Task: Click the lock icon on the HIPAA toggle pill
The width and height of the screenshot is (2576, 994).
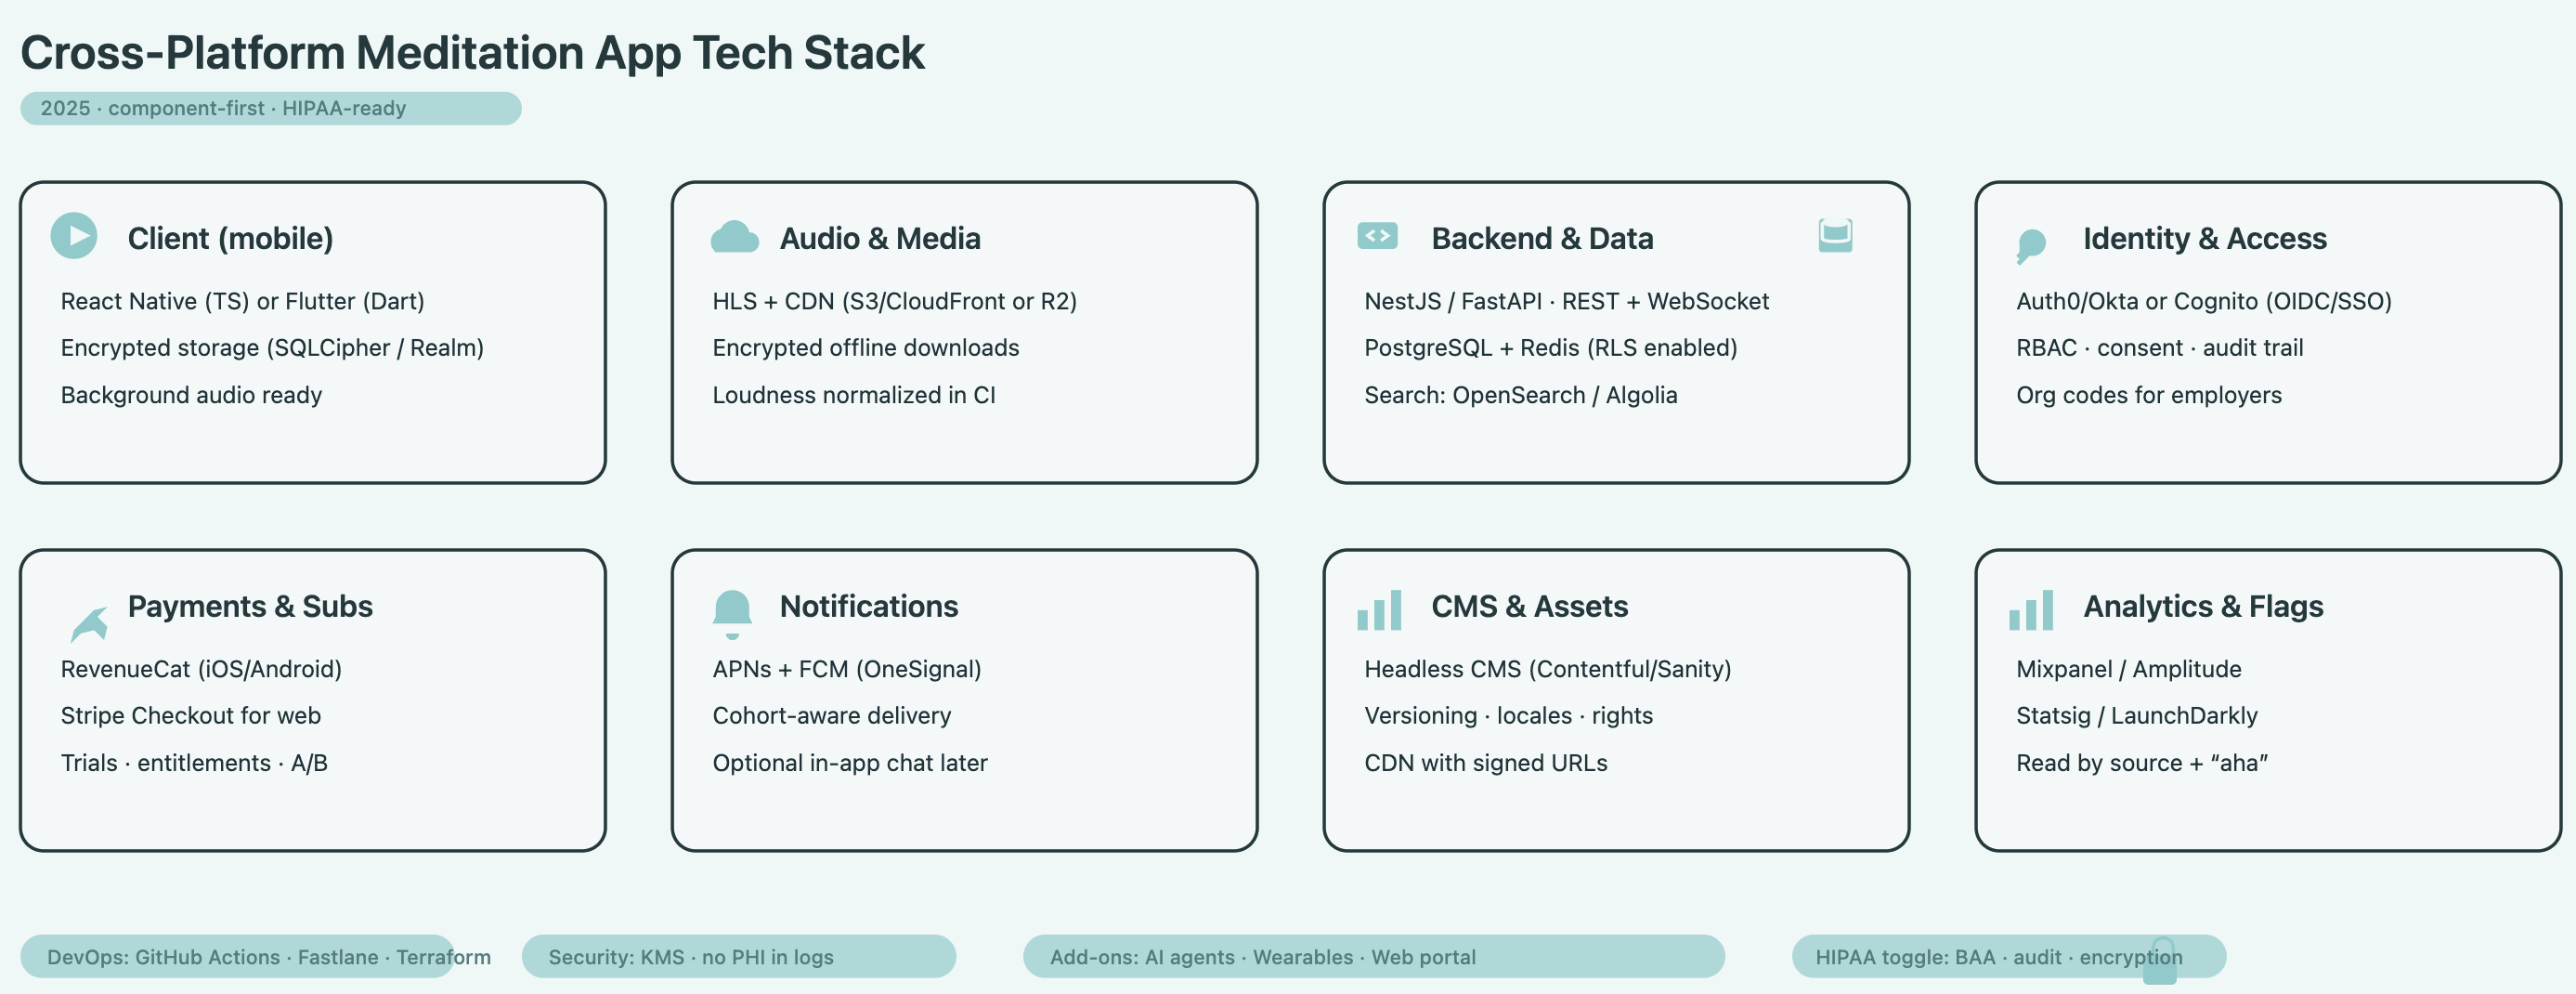Action: (2161, 961)
